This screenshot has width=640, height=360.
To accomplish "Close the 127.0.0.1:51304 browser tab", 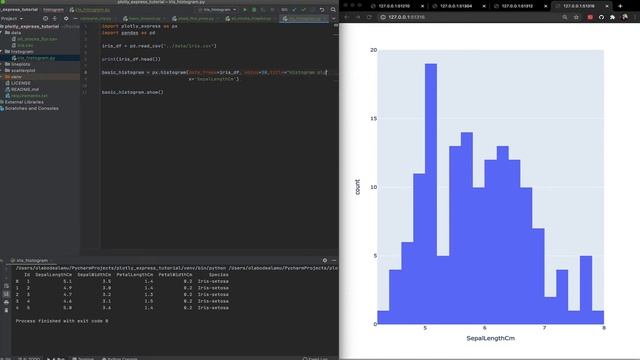I will 484,6.
